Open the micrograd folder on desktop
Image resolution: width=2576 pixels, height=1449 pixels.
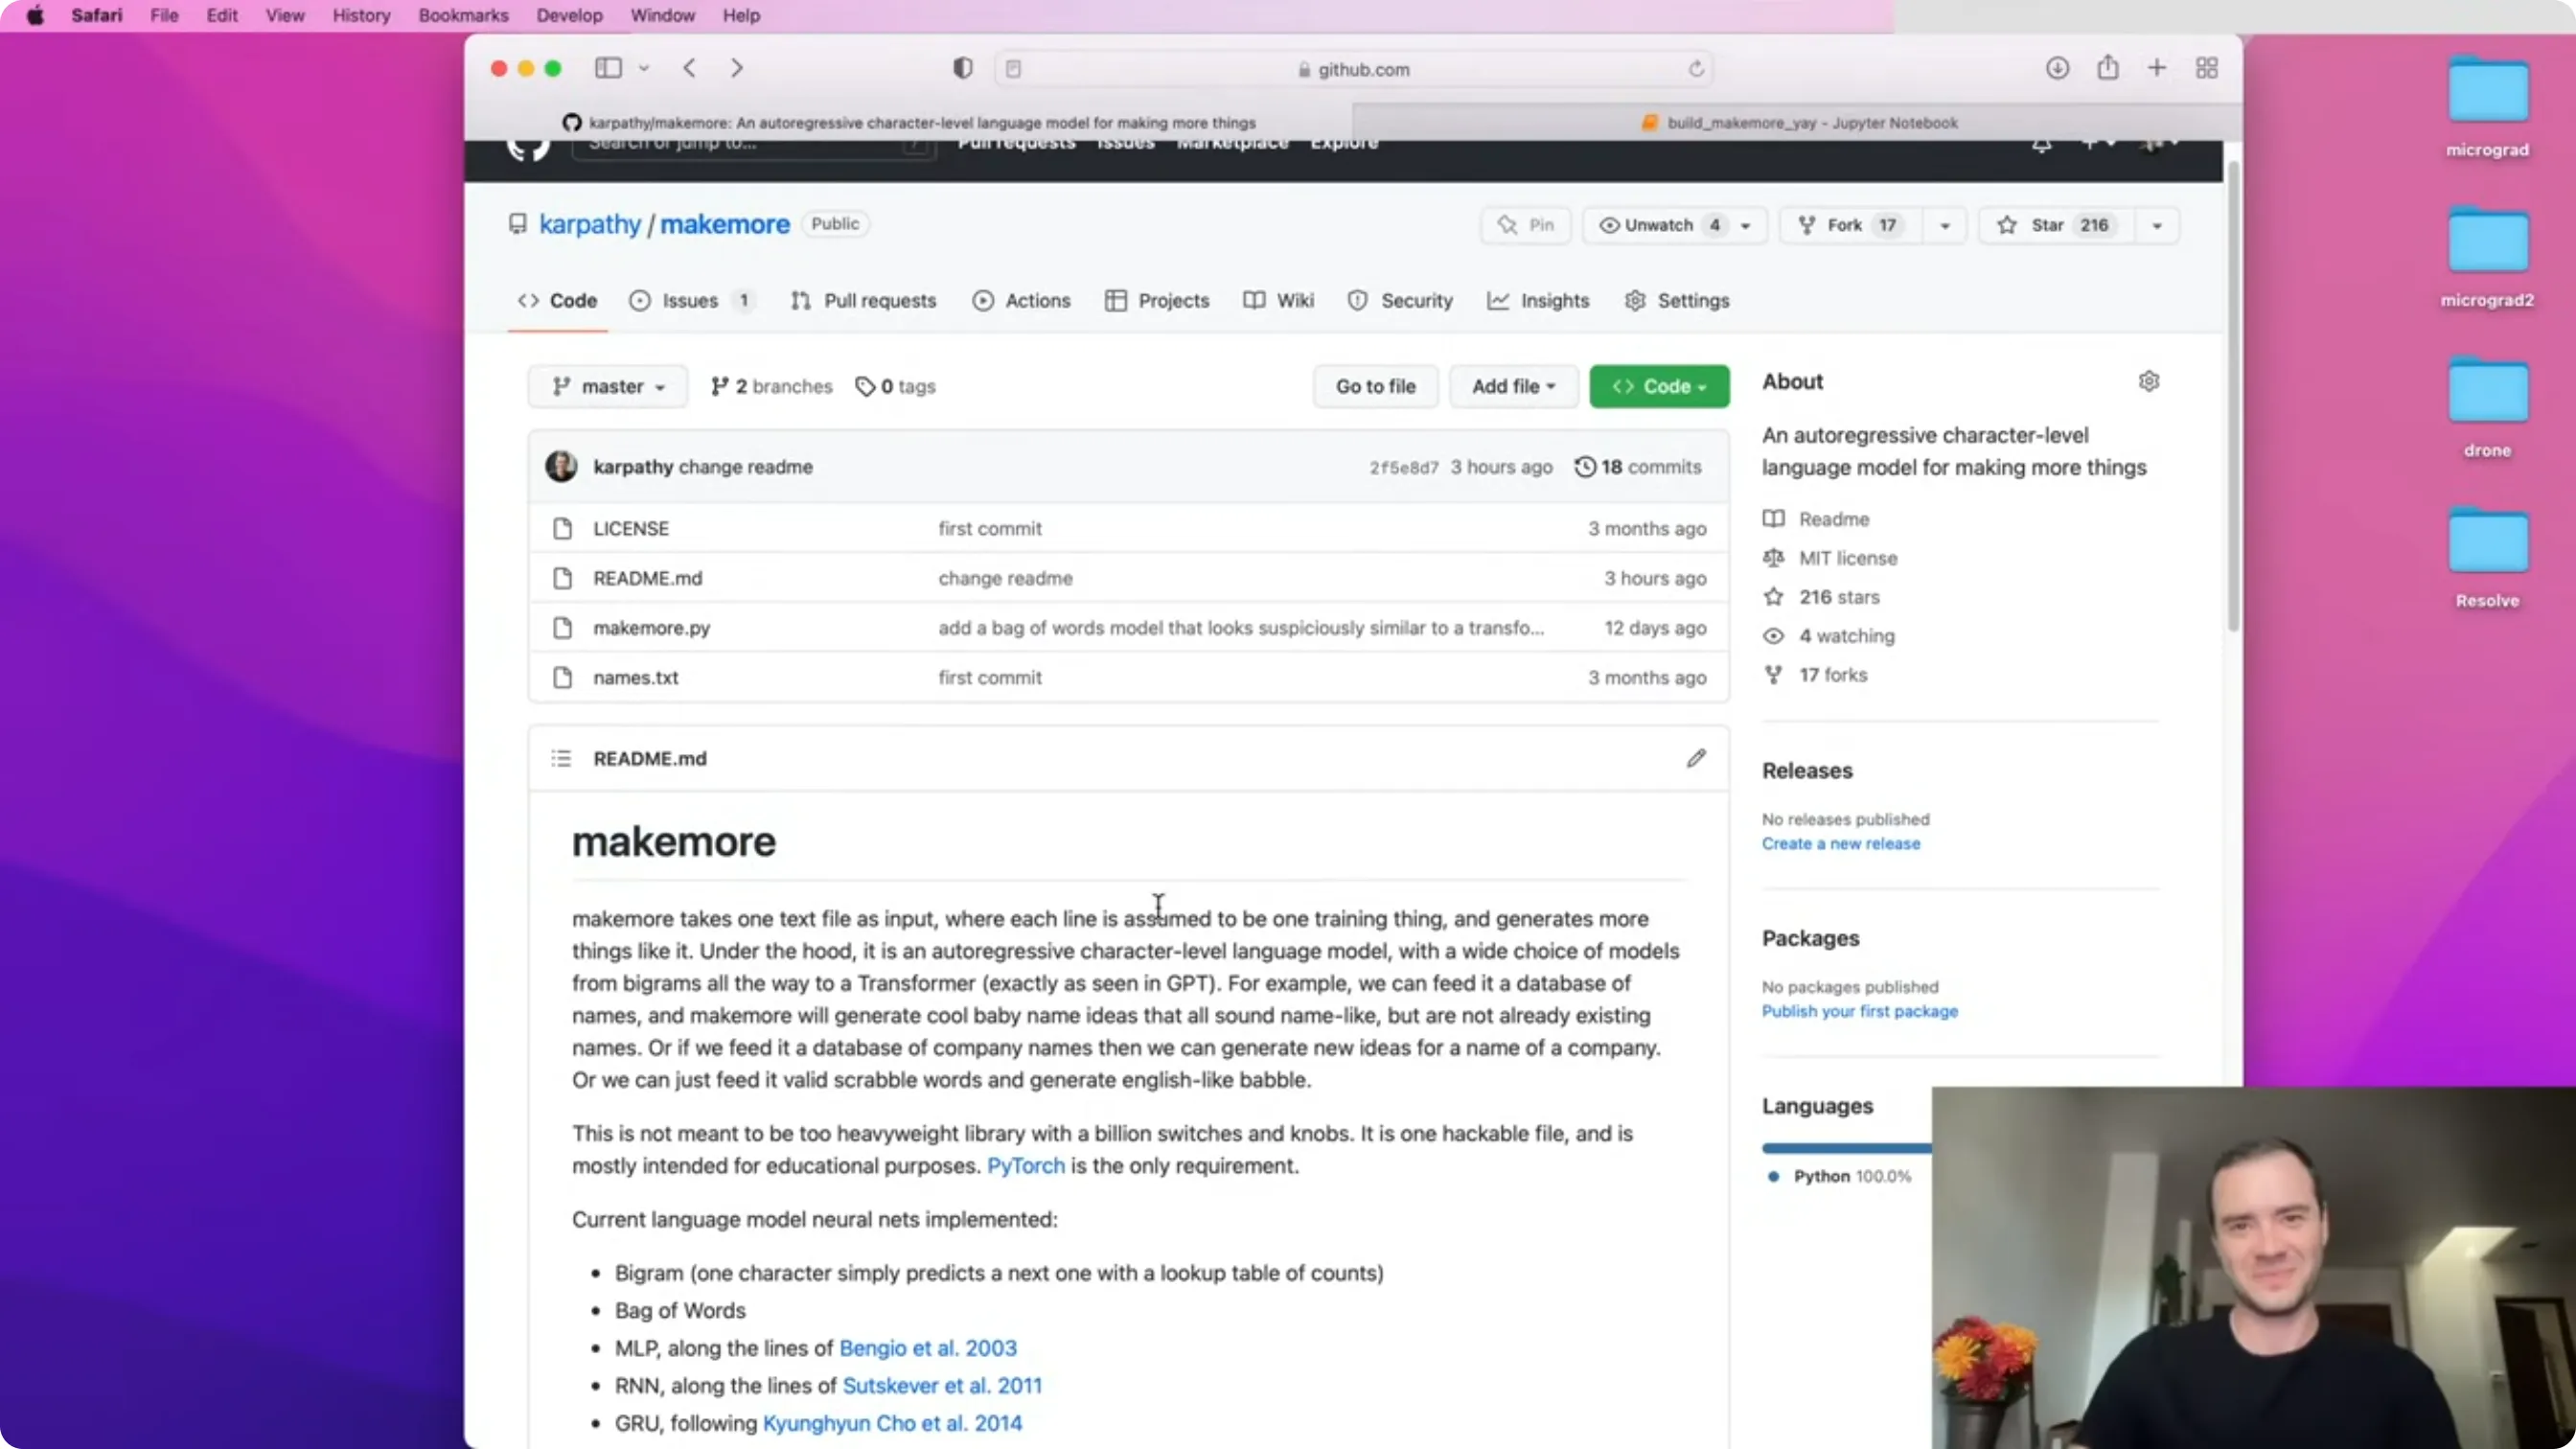2488,107
